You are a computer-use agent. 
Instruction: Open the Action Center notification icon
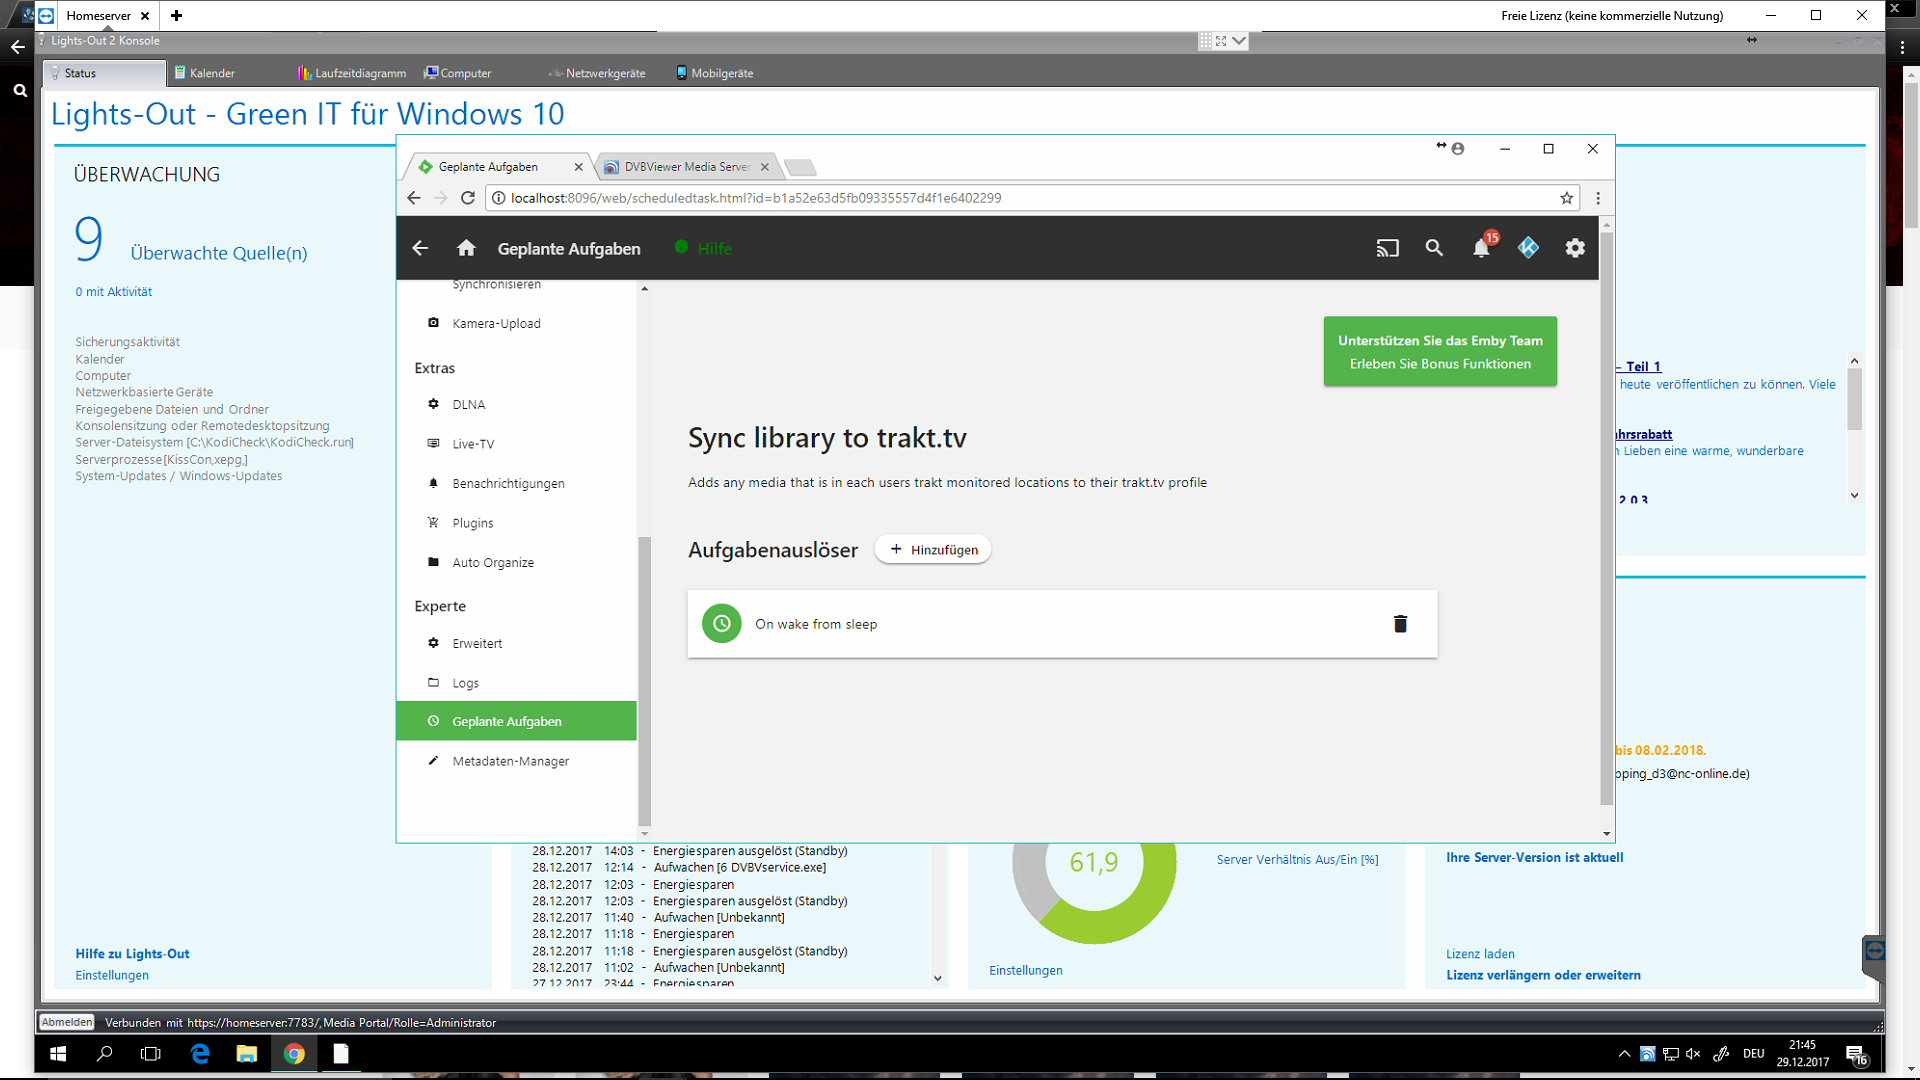pos(1857,1055)
